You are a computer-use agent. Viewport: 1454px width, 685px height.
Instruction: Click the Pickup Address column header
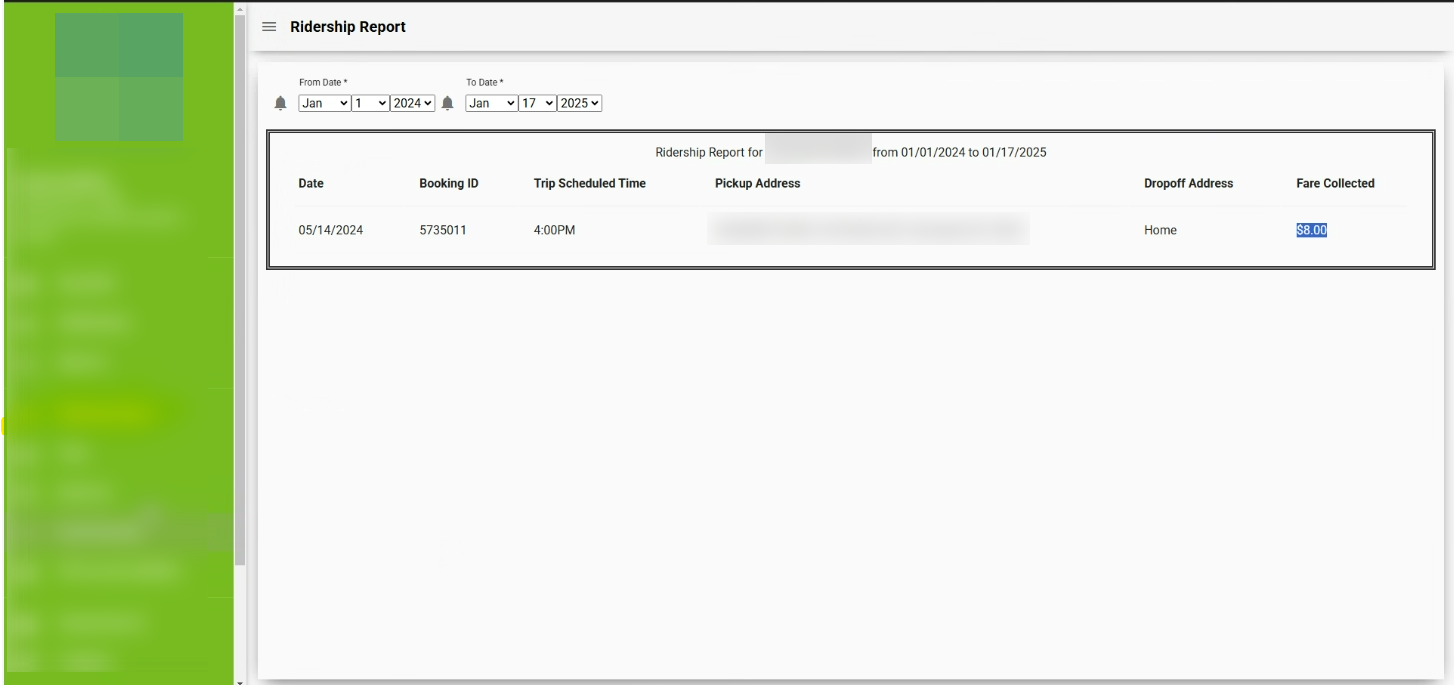coord(757,184)
